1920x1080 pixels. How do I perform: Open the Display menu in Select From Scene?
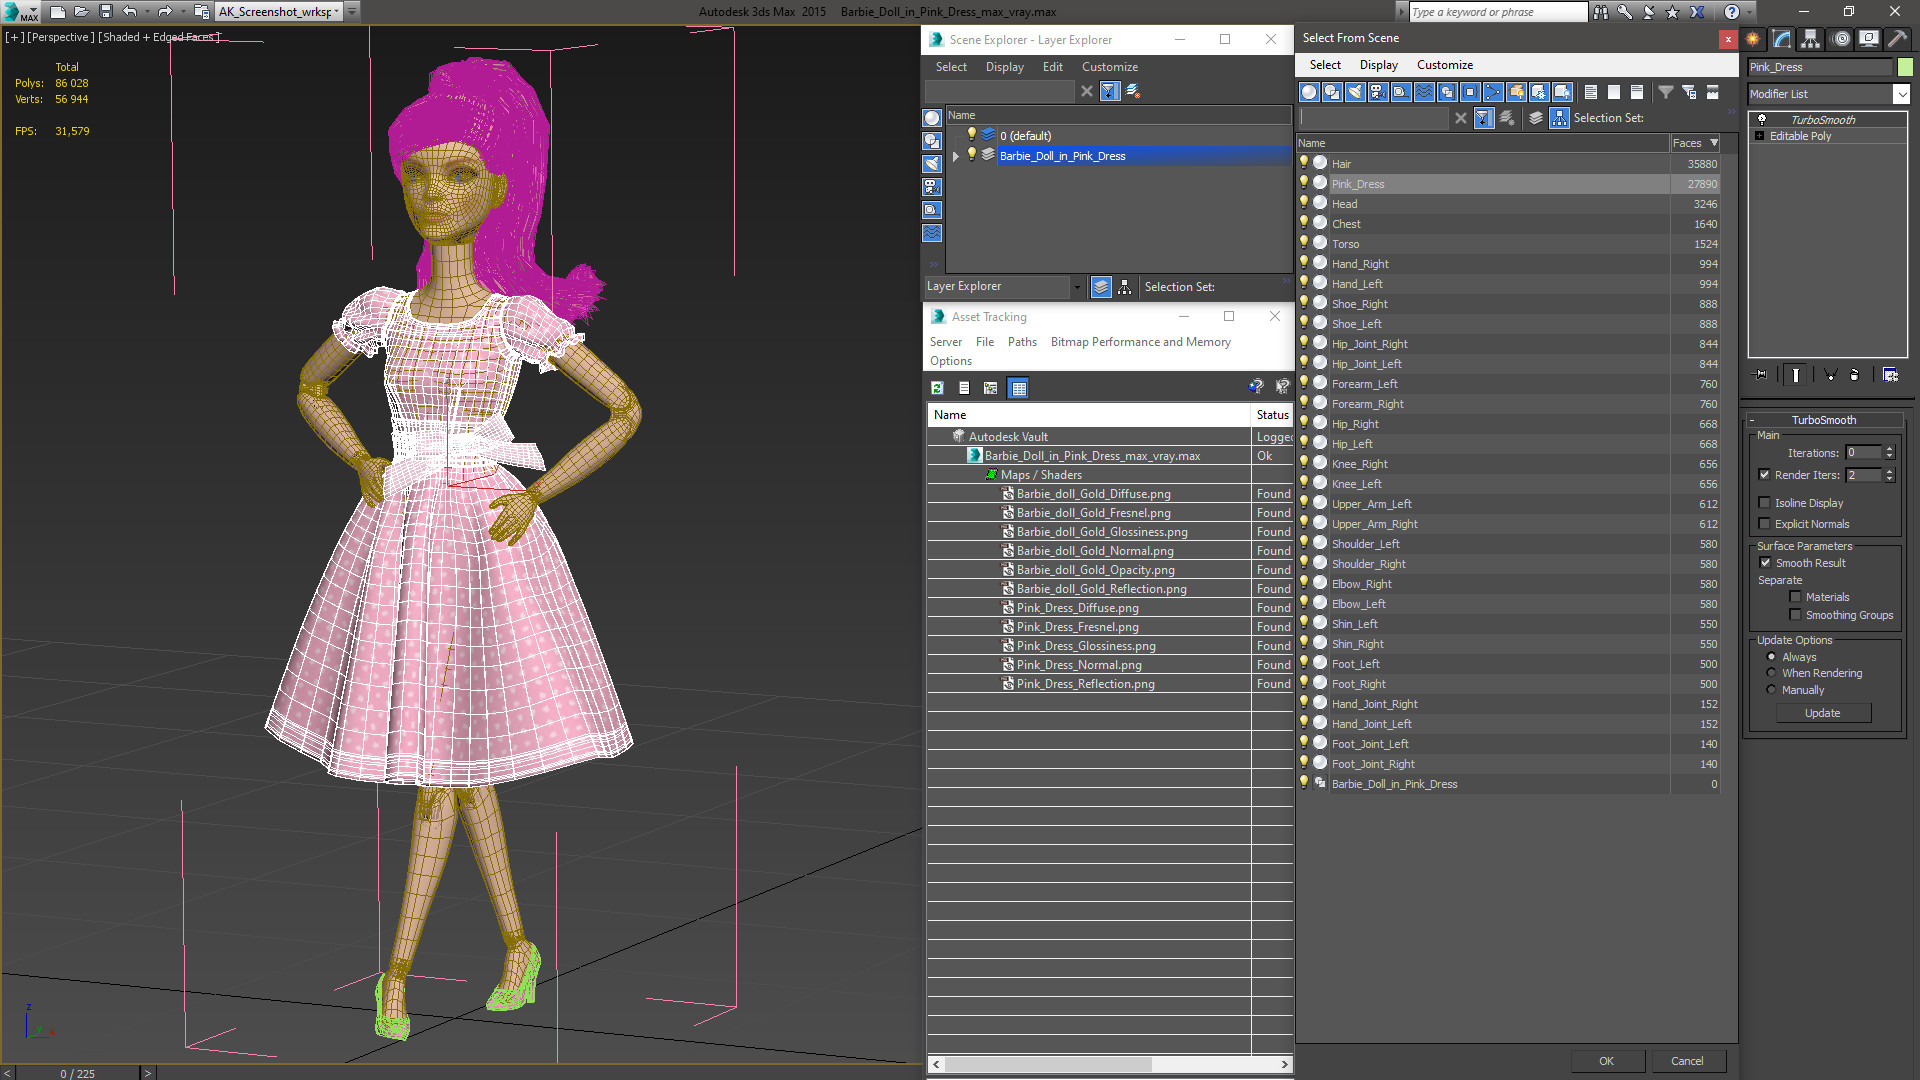click(x=1378, y=65)
